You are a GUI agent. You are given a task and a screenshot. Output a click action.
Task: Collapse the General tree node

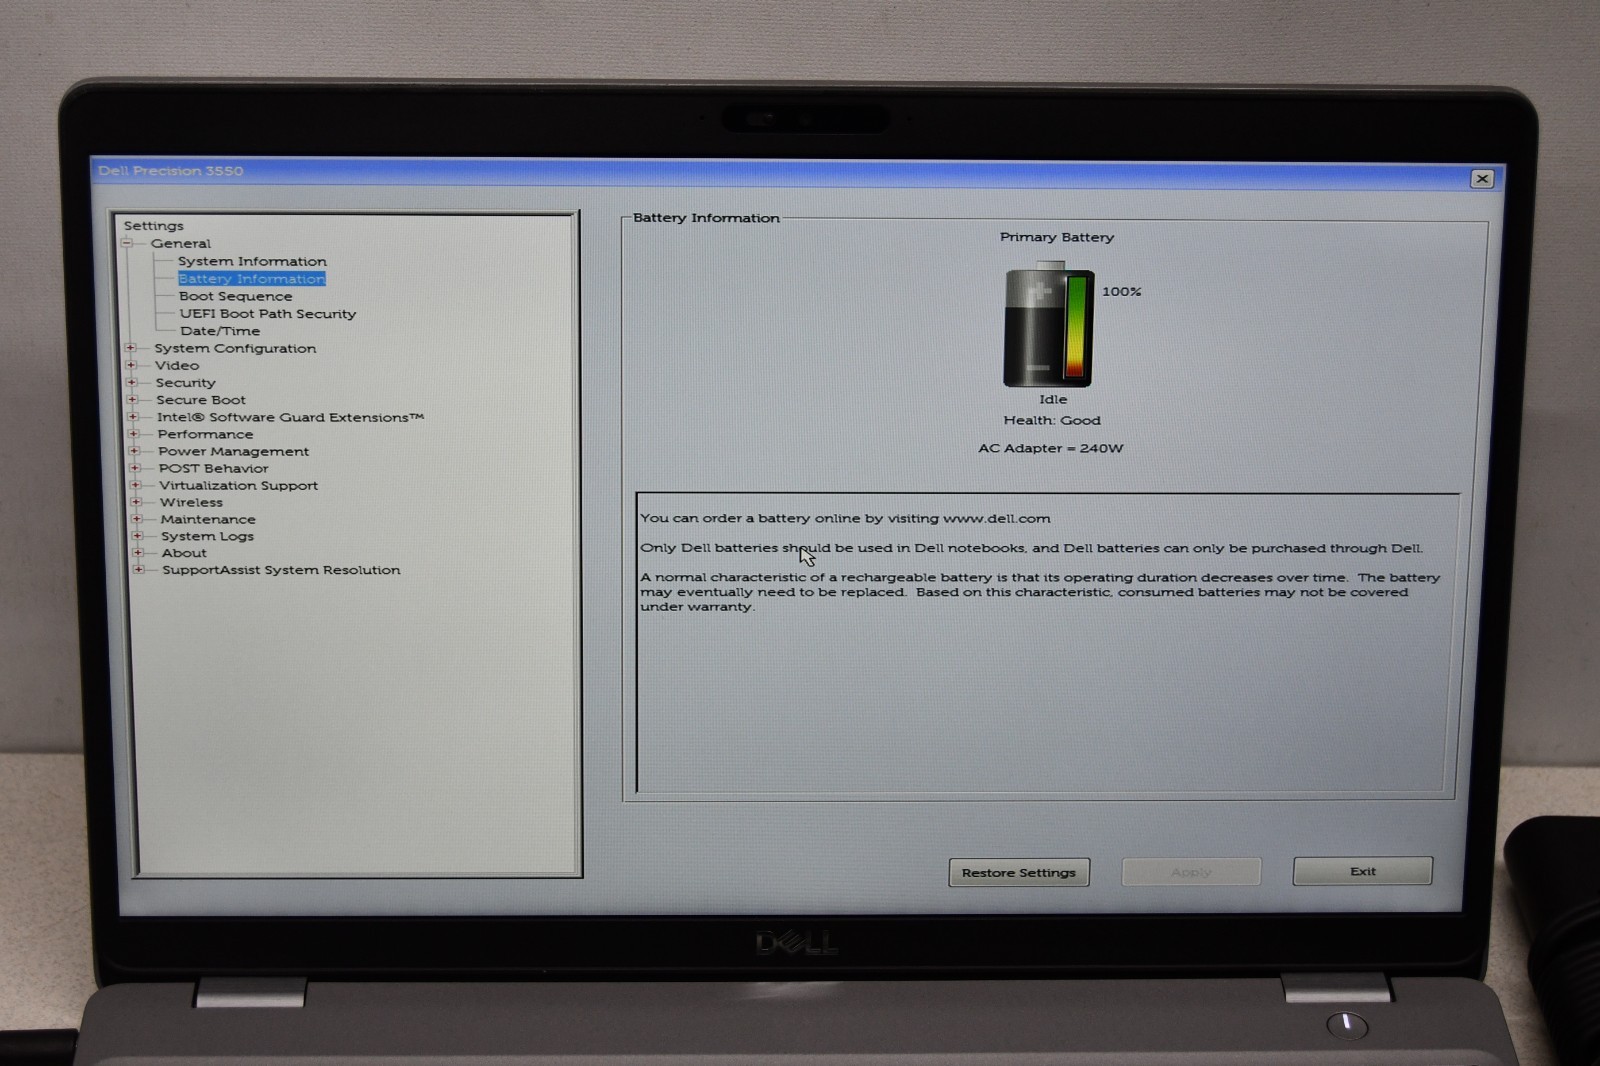(127, 243)
